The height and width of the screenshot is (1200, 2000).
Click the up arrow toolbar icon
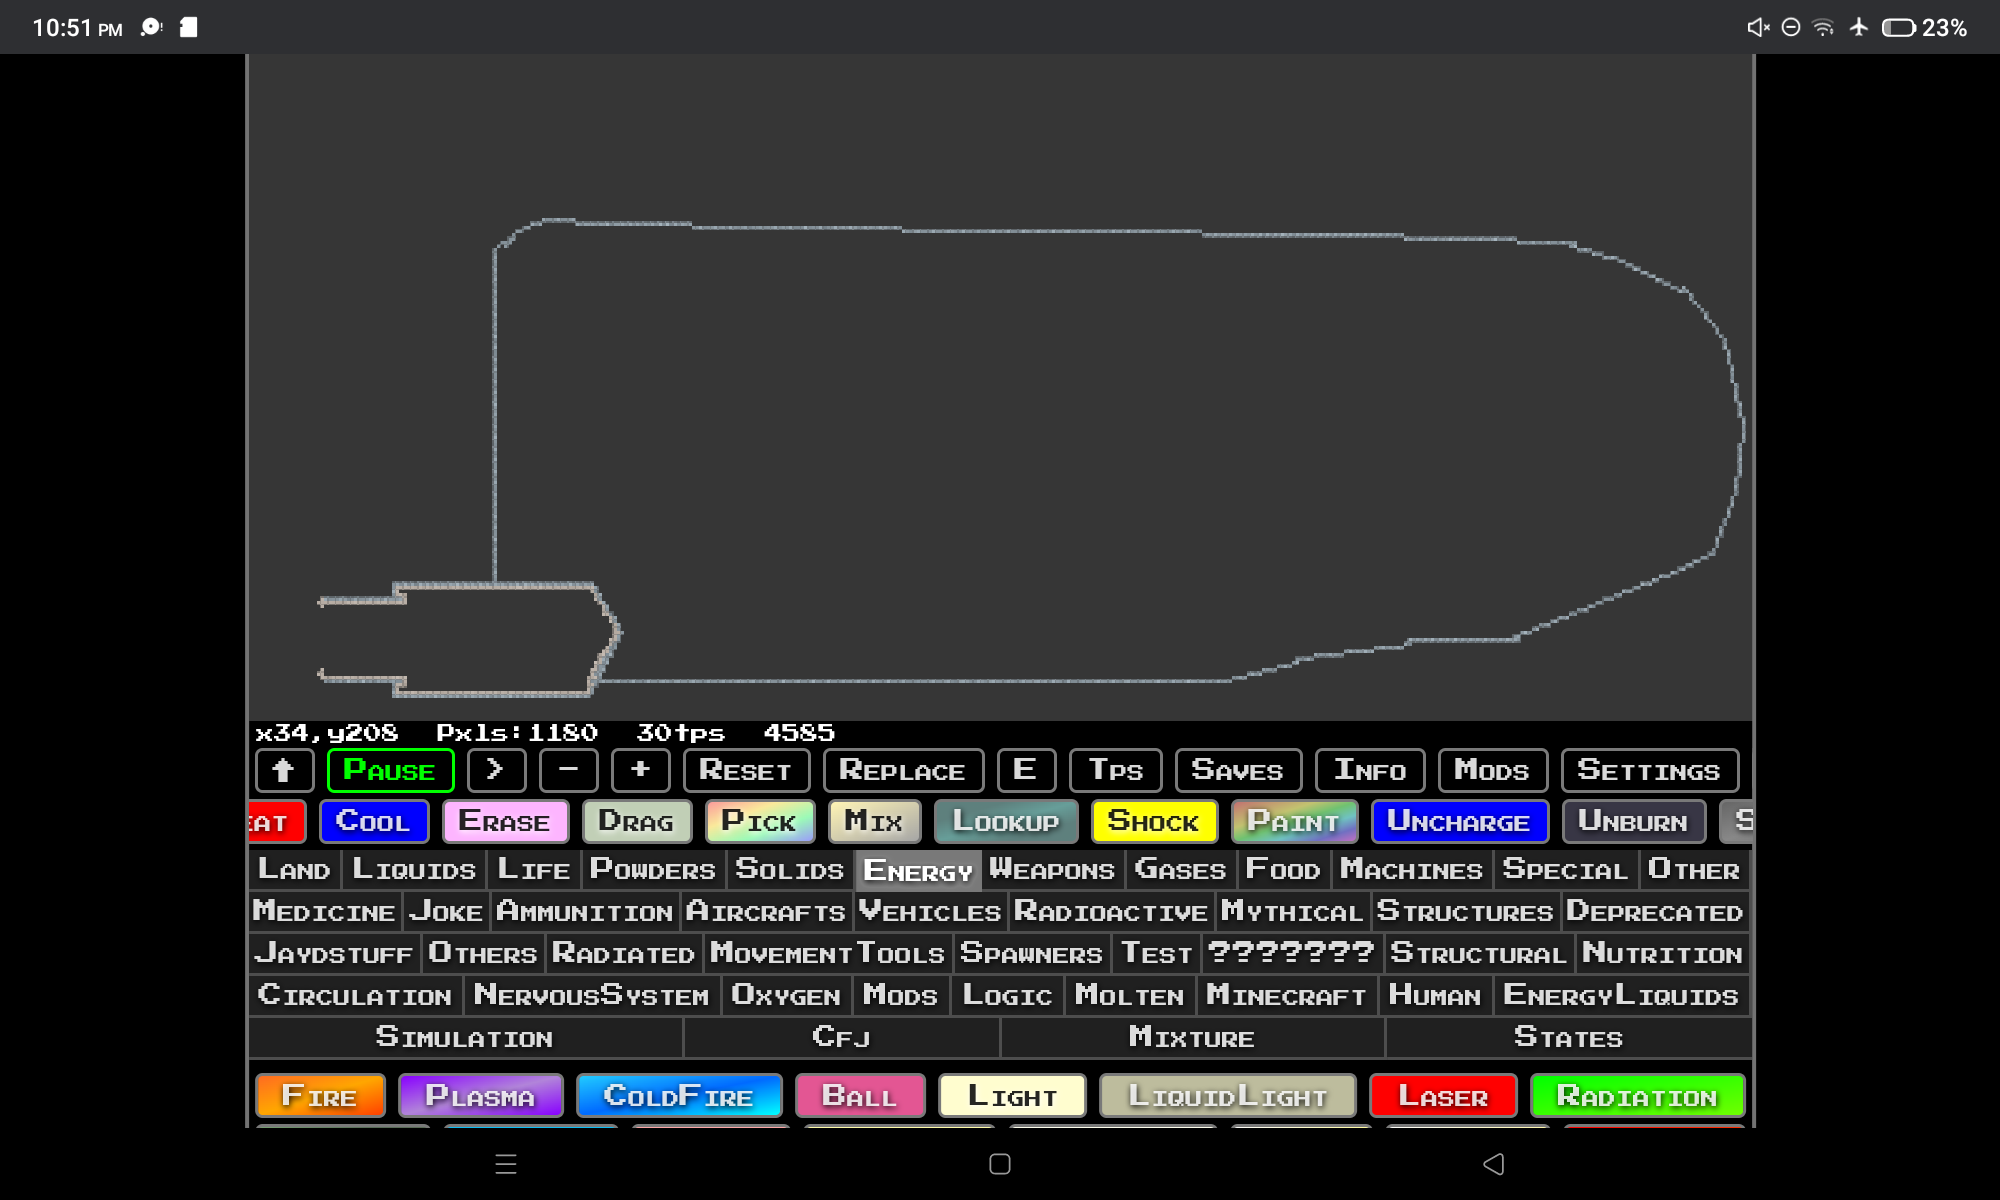pyautogui.click(x=284, y=771)
